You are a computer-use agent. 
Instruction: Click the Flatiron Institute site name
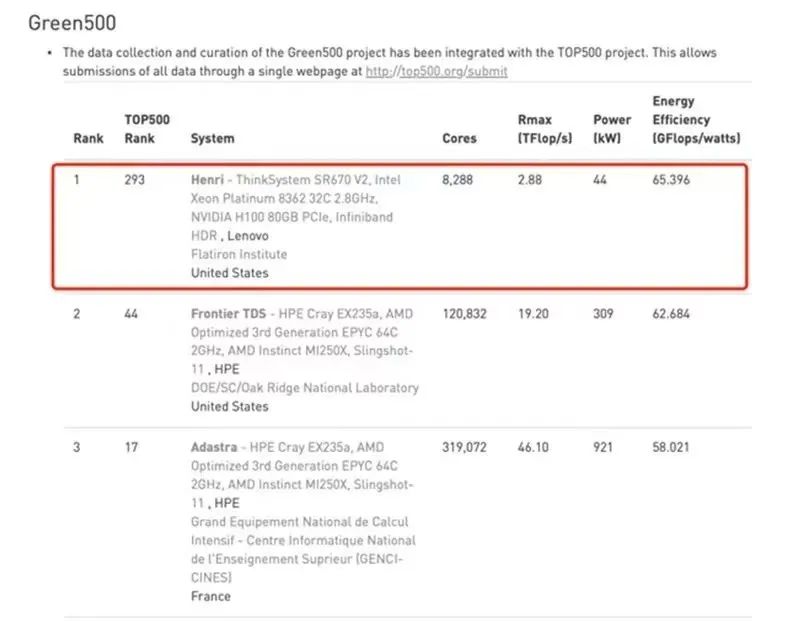pos(239,255)
